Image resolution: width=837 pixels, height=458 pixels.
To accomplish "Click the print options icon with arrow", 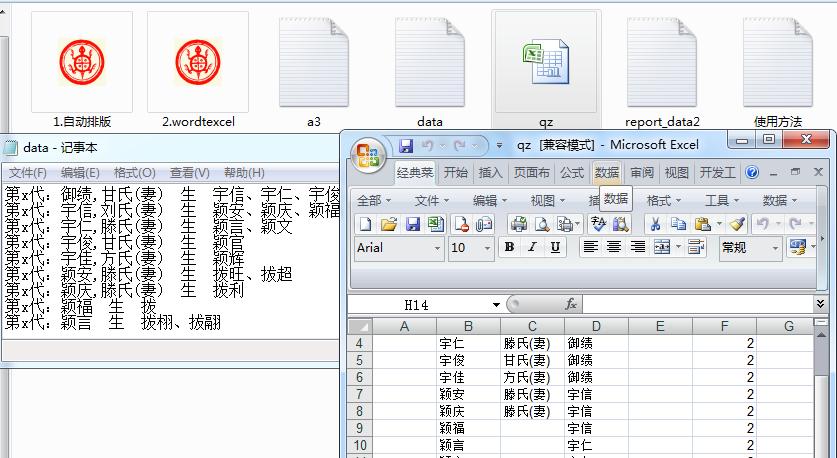I will click(x=566, y=224).
